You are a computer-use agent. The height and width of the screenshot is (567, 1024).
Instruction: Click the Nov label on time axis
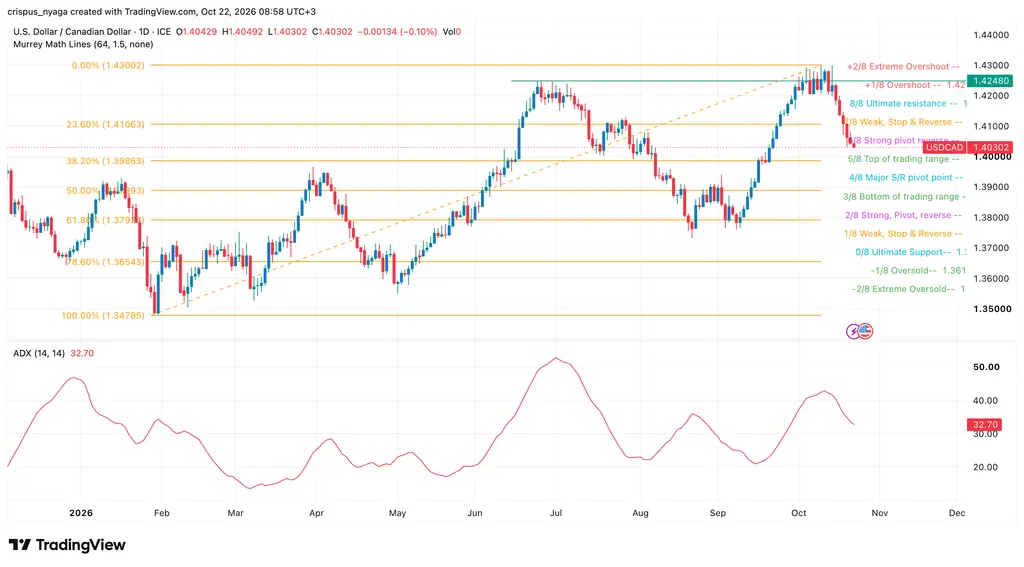[880, 513]
